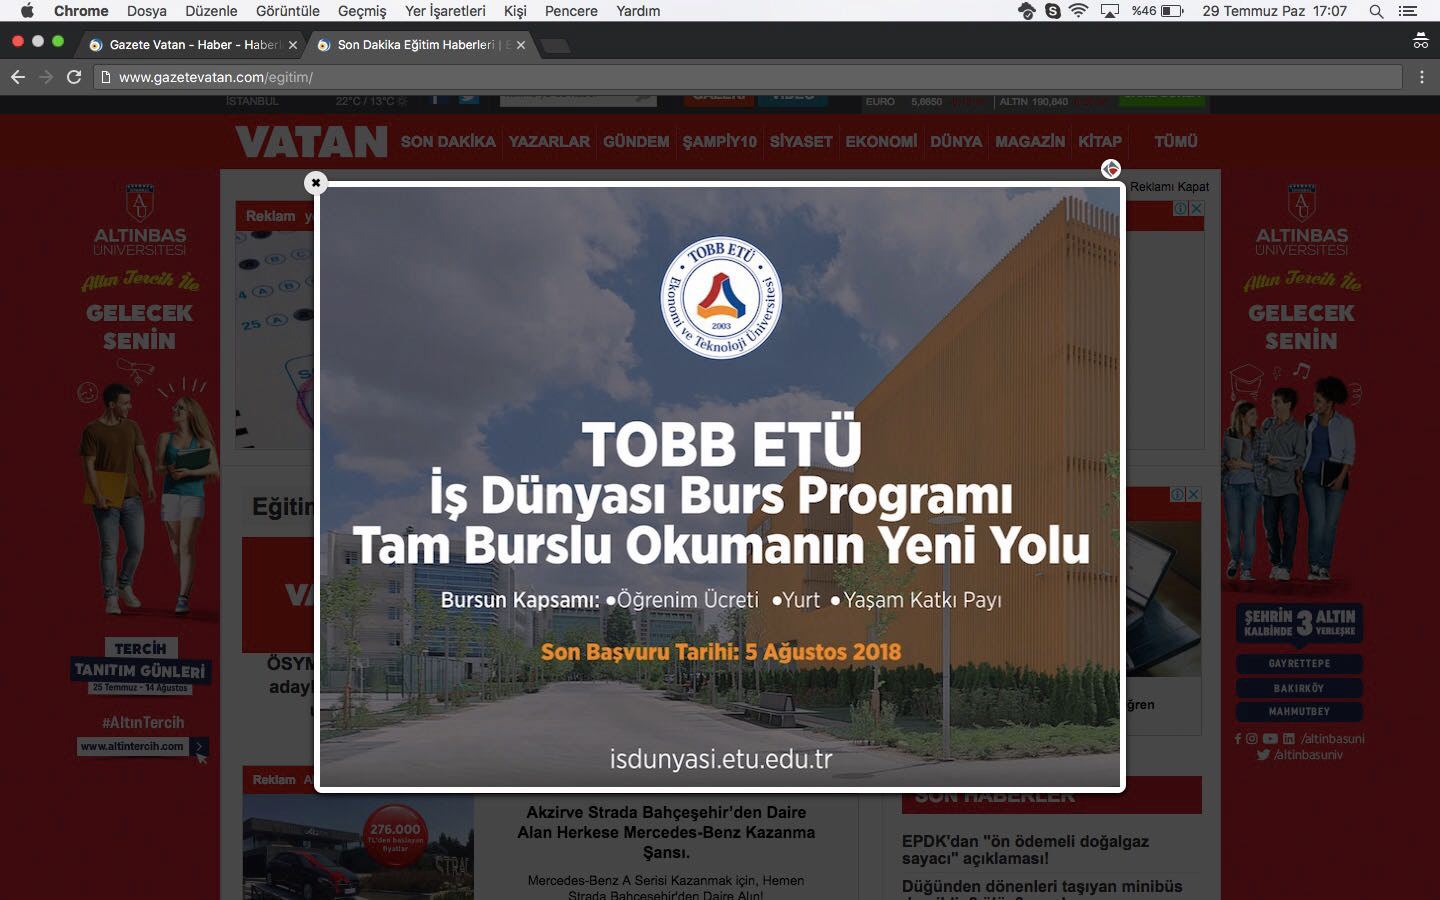Click the VATAN site logo
1440x900 pixels.
[x=311, y=142]
